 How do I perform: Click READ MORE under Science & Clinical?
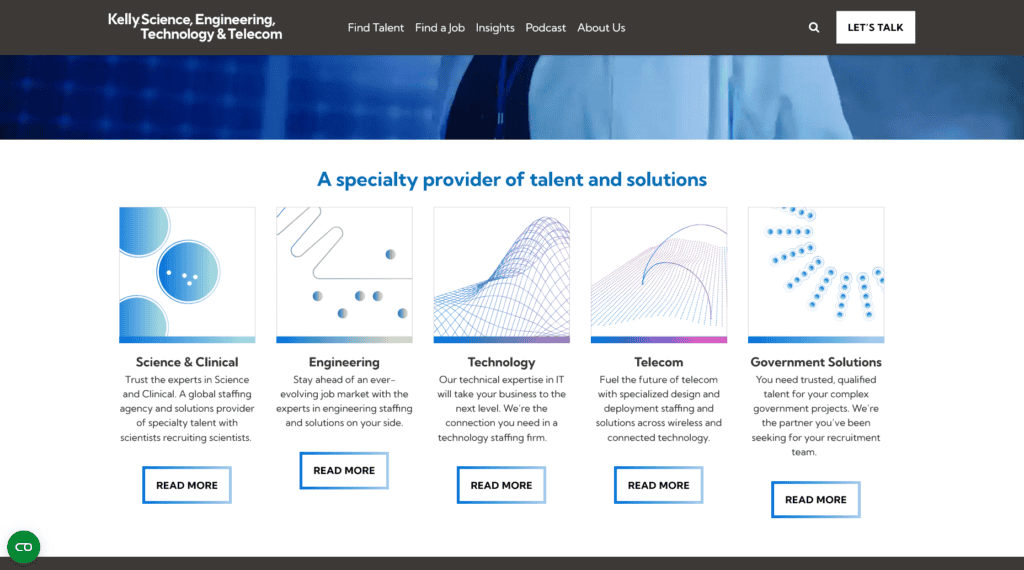187,485
